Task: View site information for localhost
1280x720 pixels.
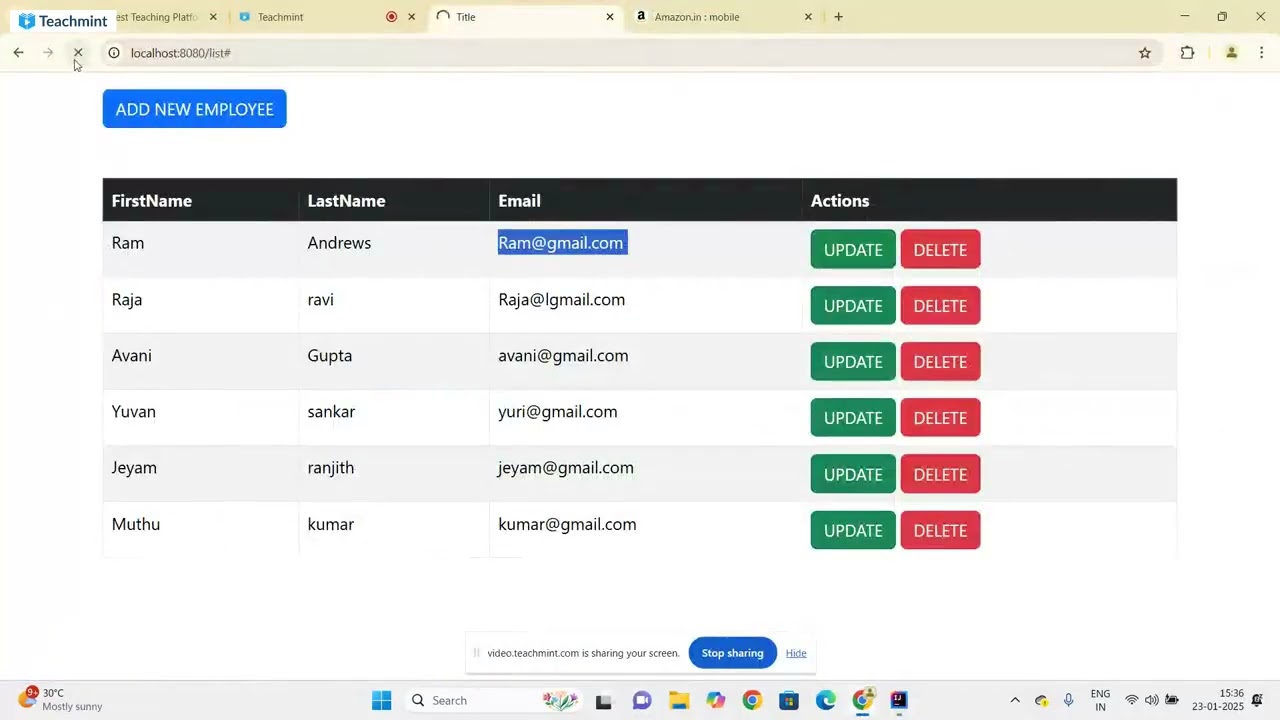Action: pyautogui.click(x=114, y=53)
